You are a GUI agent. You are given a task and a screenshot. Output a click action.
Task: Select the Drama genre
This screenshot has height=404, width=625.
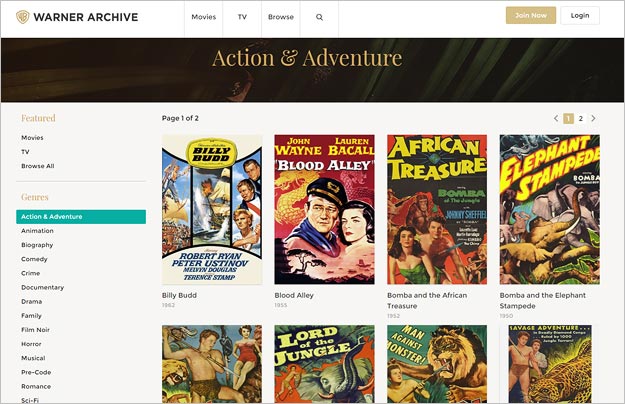pyautogui.click(x=31, y=301)
